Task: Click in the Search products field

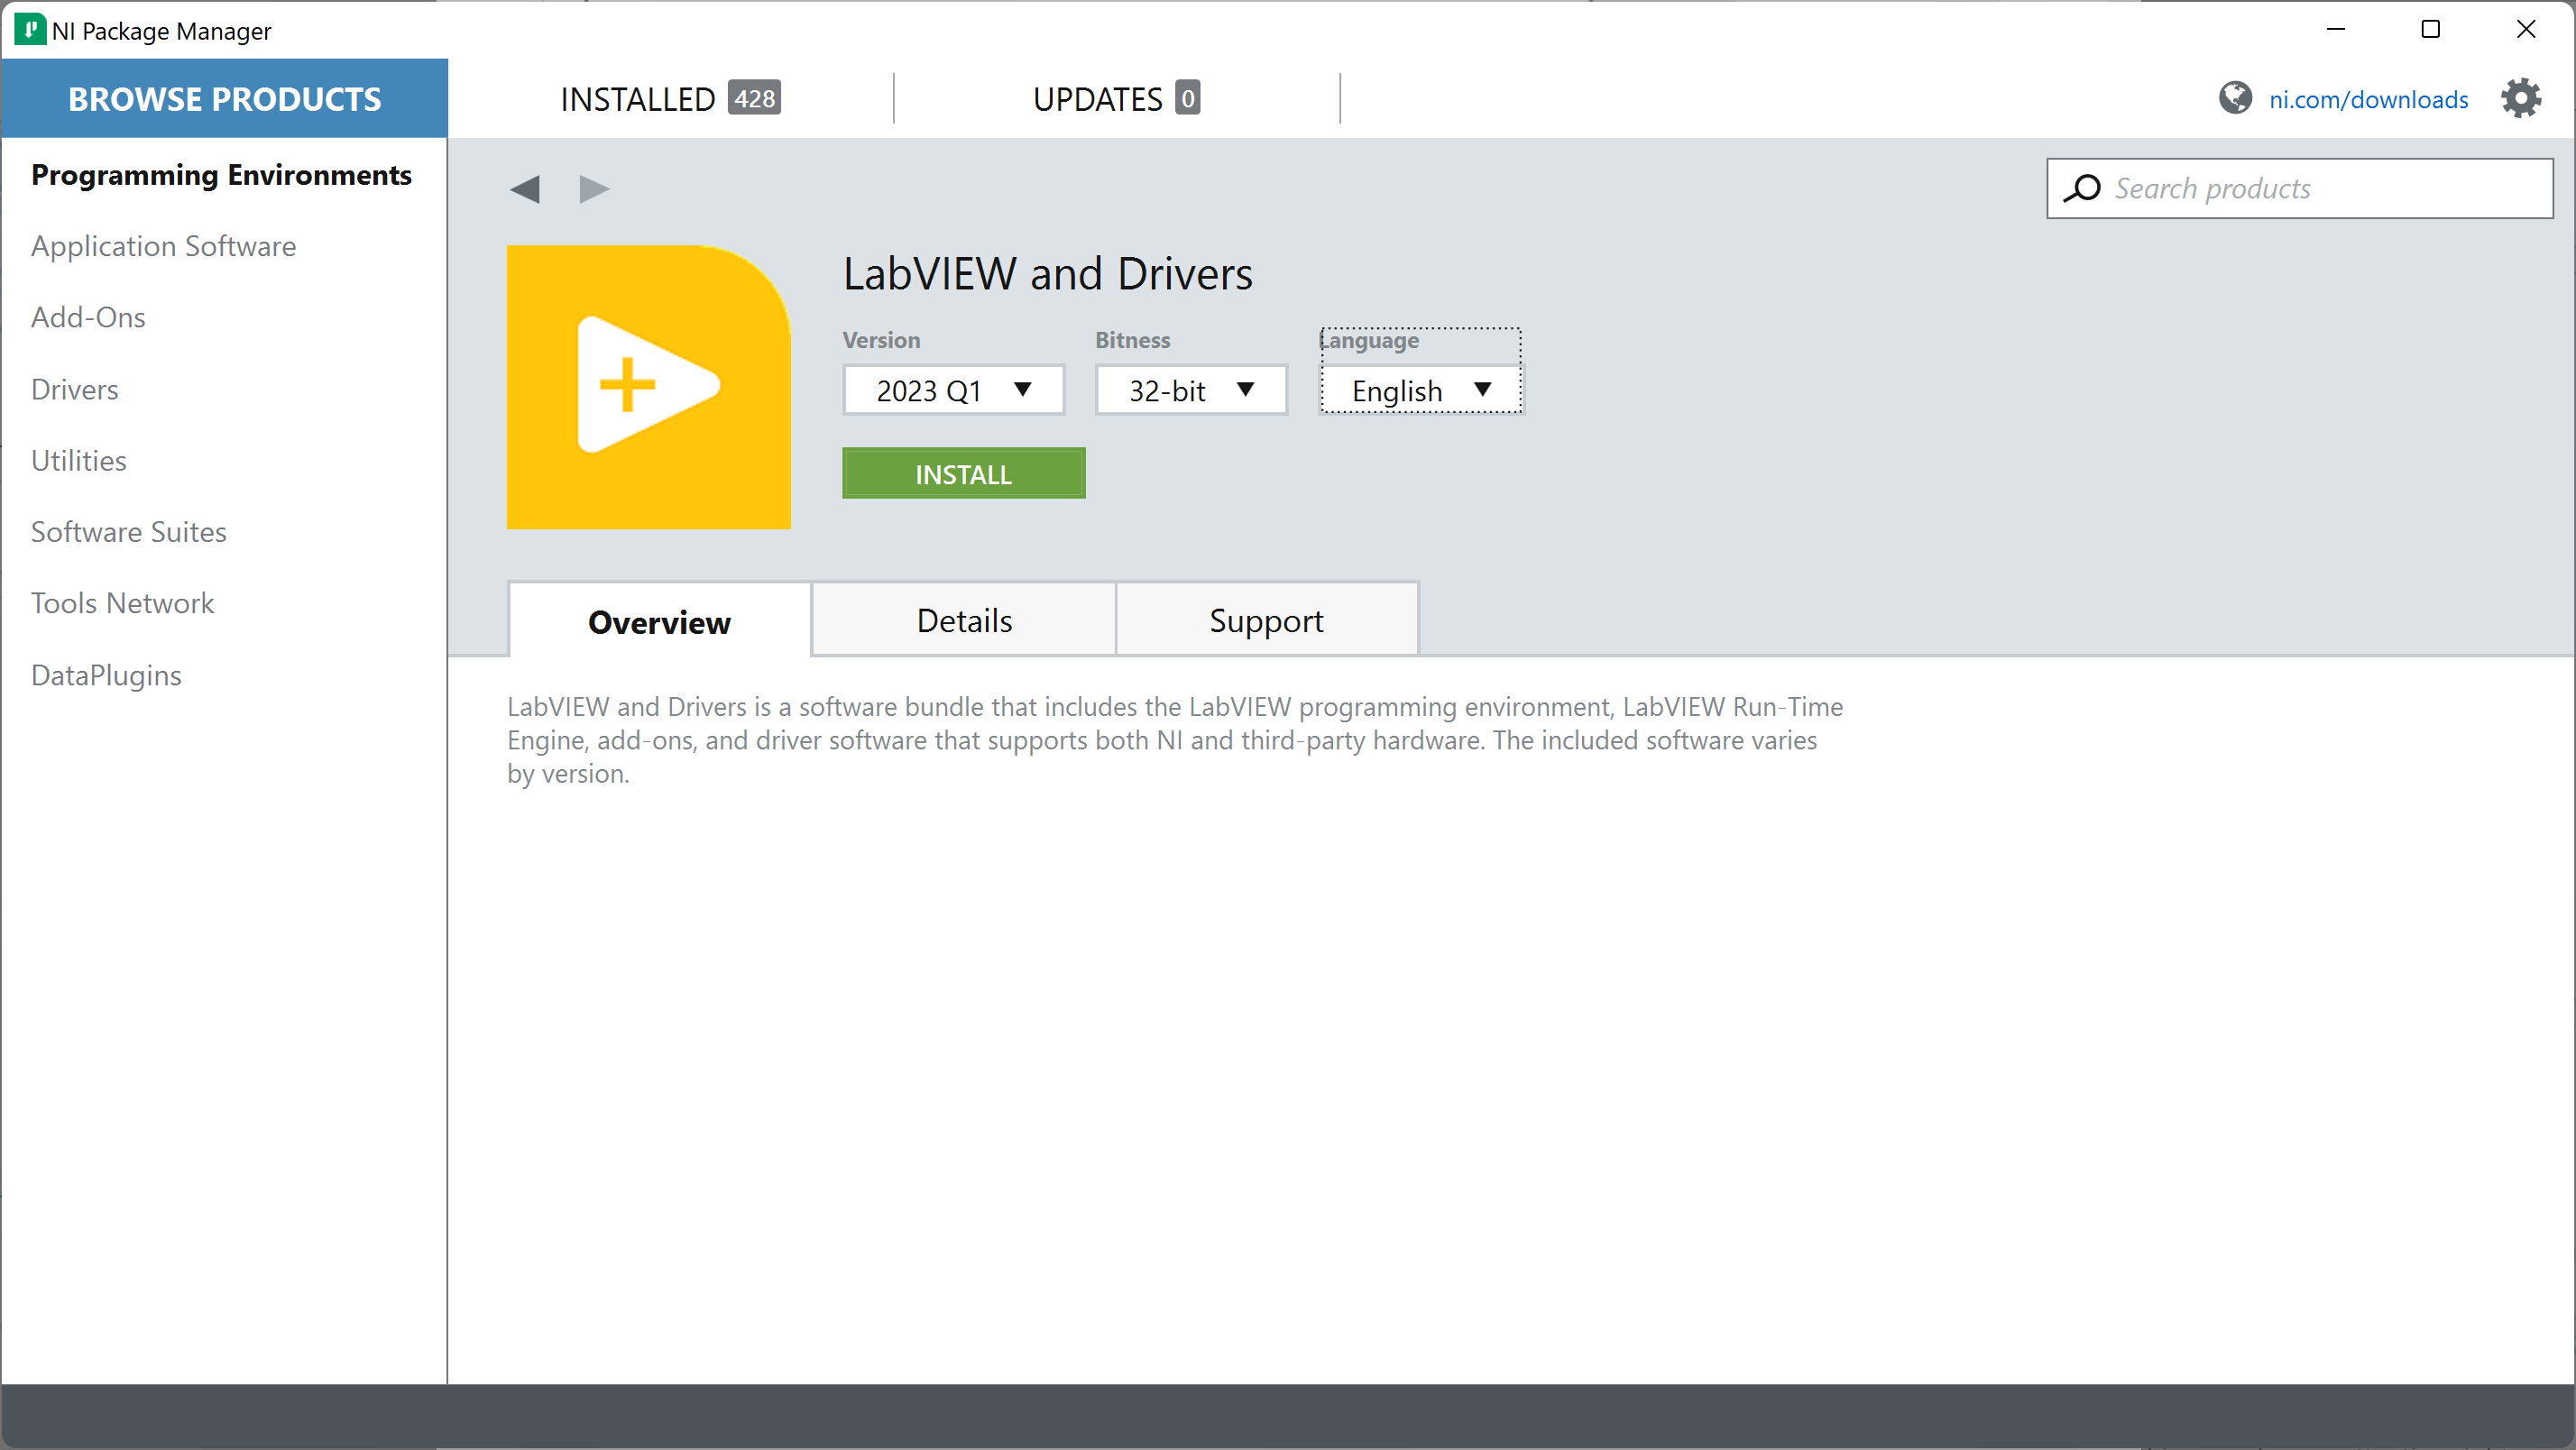Action: tap(2320, 188)
